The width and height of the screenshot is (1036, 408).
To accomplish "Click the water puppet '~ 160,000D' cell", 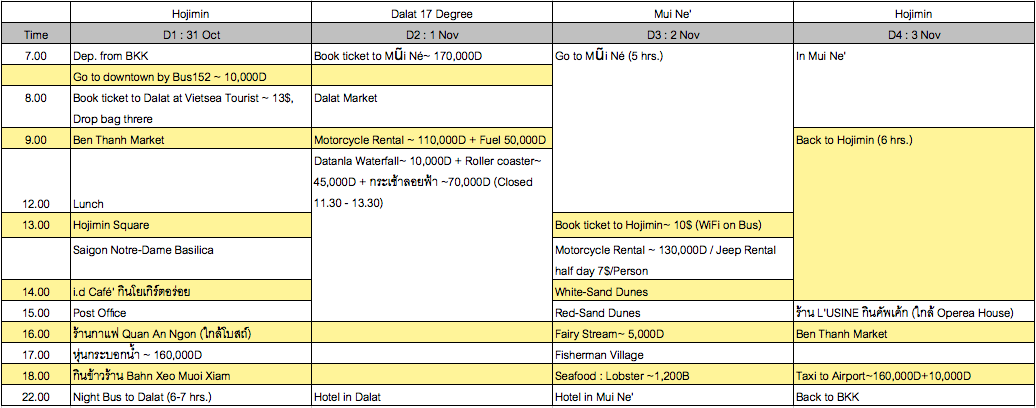I will coord(190,354).
